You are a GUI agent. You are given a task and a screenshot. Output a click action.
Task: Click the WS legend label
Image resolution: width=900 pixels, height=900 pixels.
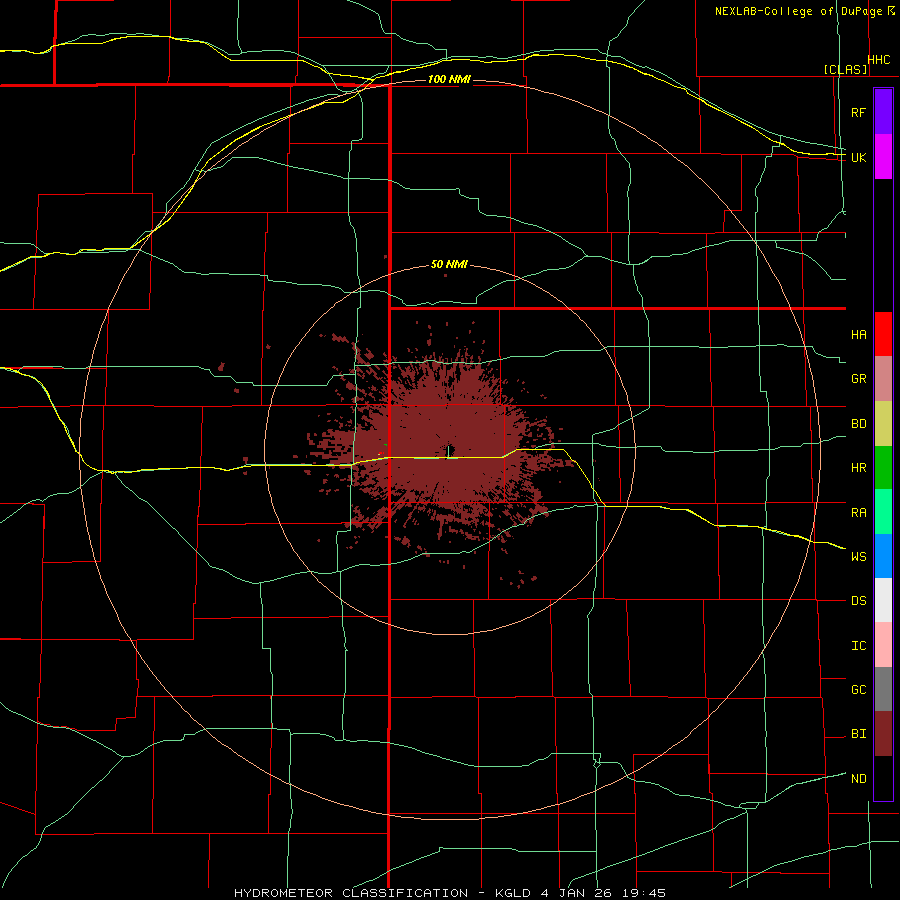859,557
